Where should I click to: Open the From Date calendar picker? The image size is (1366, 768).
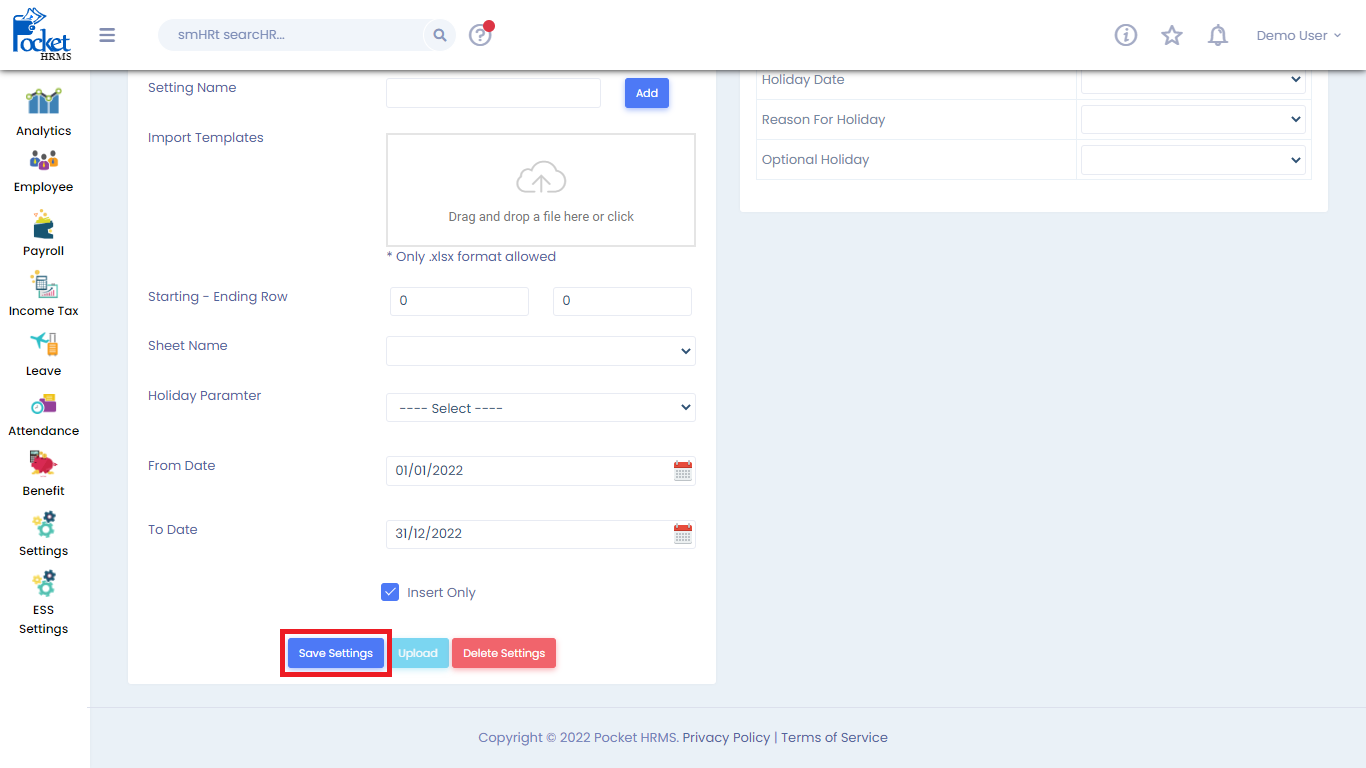click(683, 471)
